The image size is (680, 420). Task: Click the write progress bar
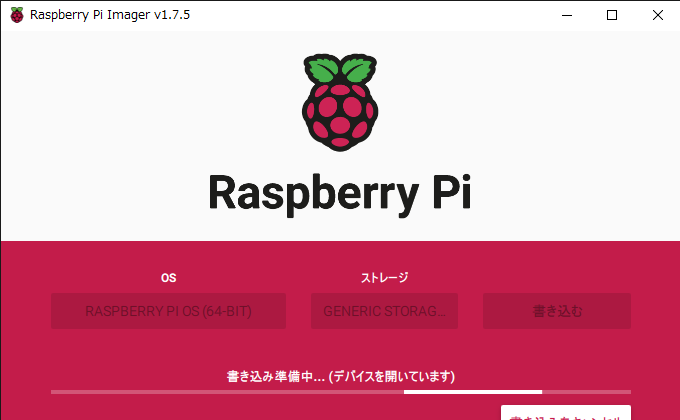[341, 392]
